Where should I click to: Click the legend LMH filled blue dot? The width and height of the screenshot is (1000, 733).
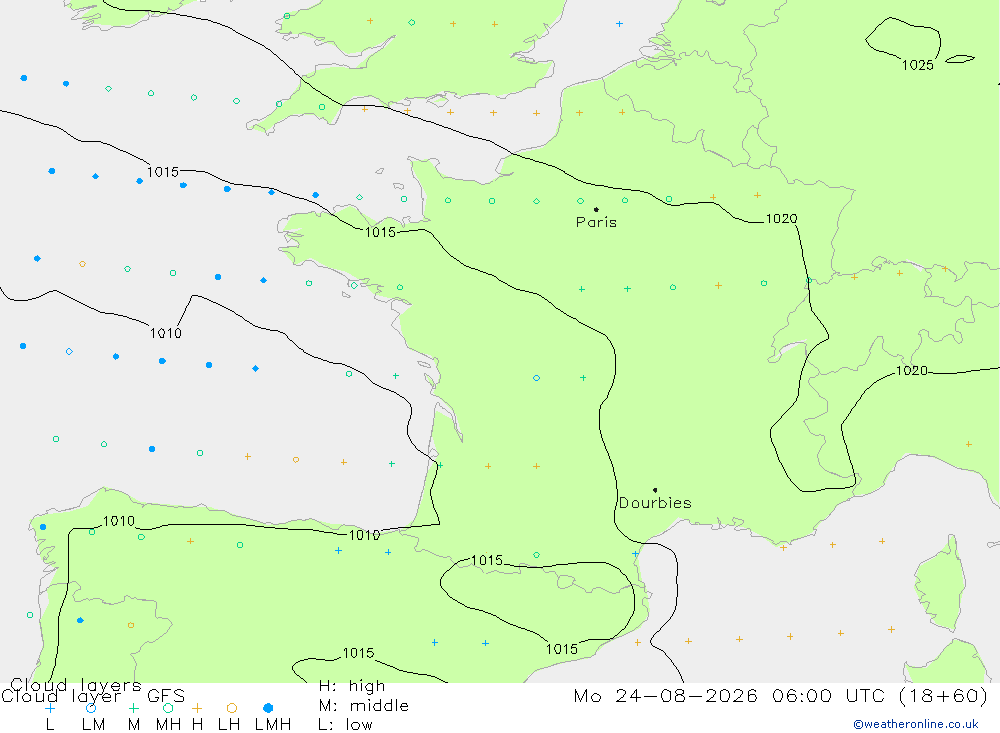[268, 708]
